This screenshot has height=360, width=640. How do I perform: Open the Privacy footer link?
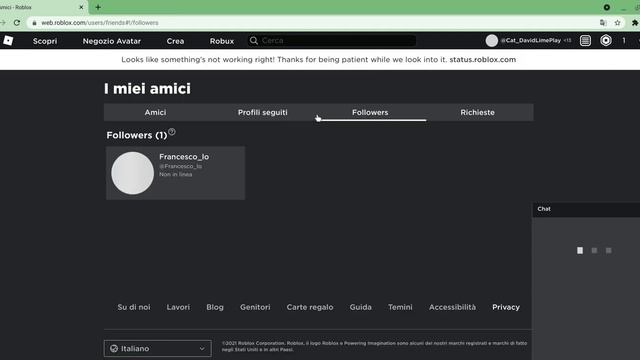click(x=506, y=307)
